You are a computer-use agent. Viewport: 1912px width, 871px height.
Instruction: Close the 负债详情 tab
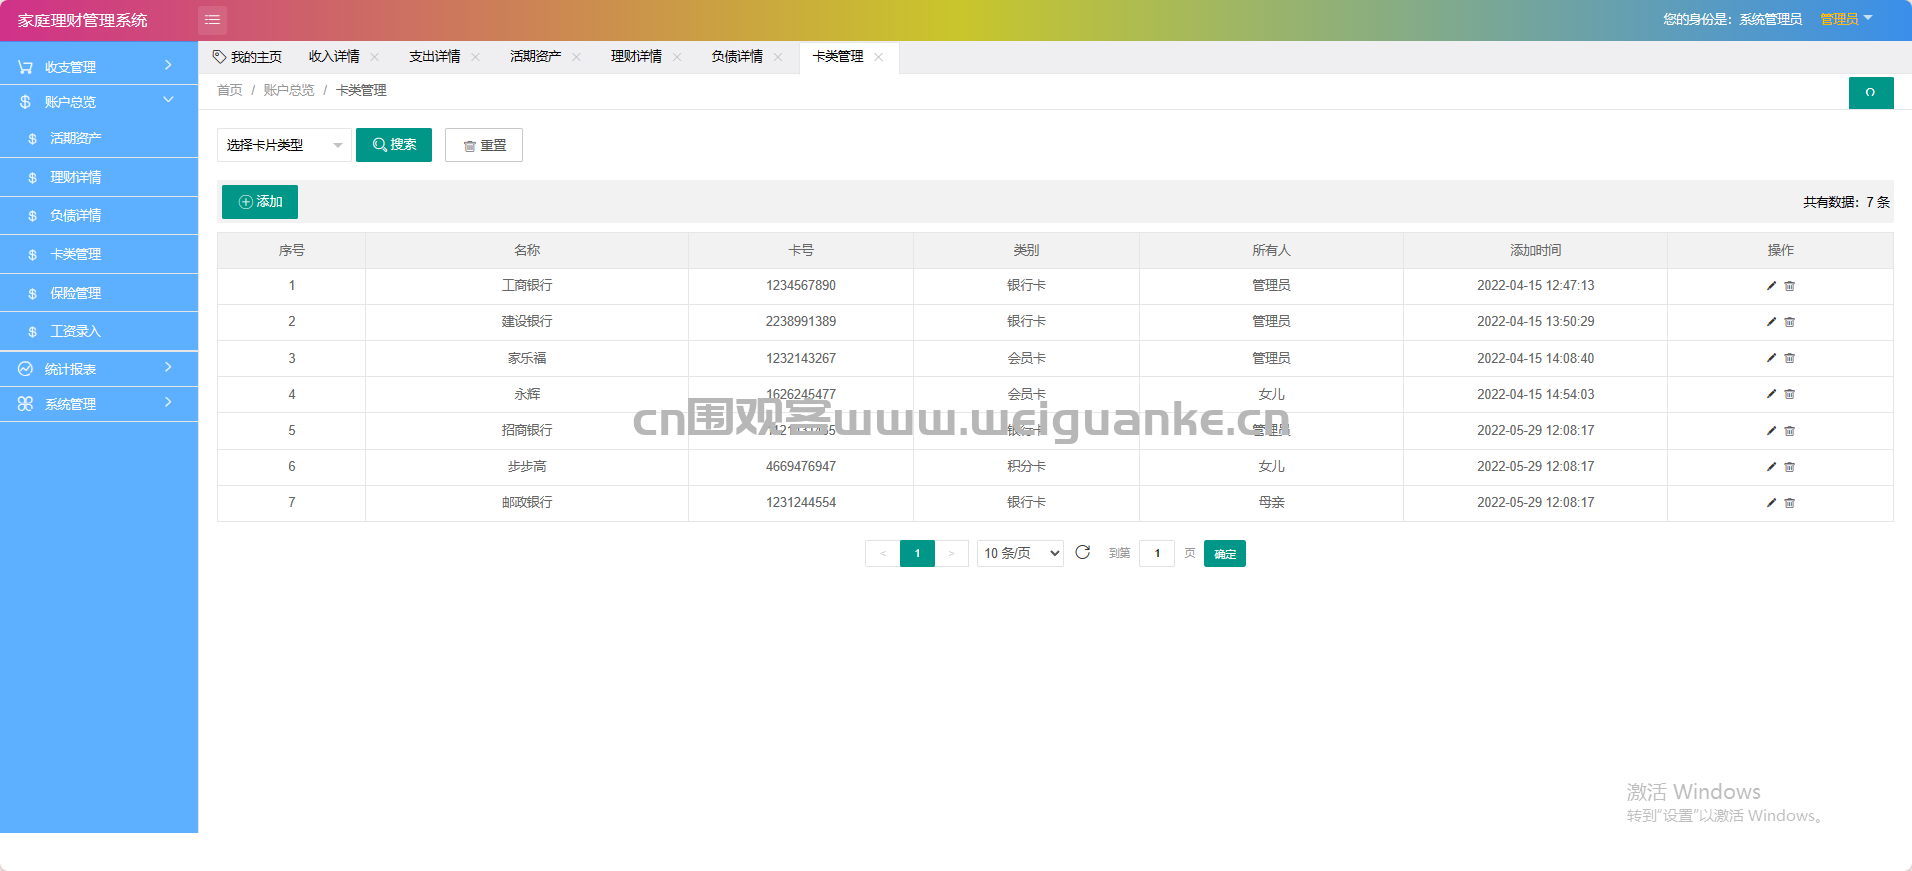click(x=778, y=57)
